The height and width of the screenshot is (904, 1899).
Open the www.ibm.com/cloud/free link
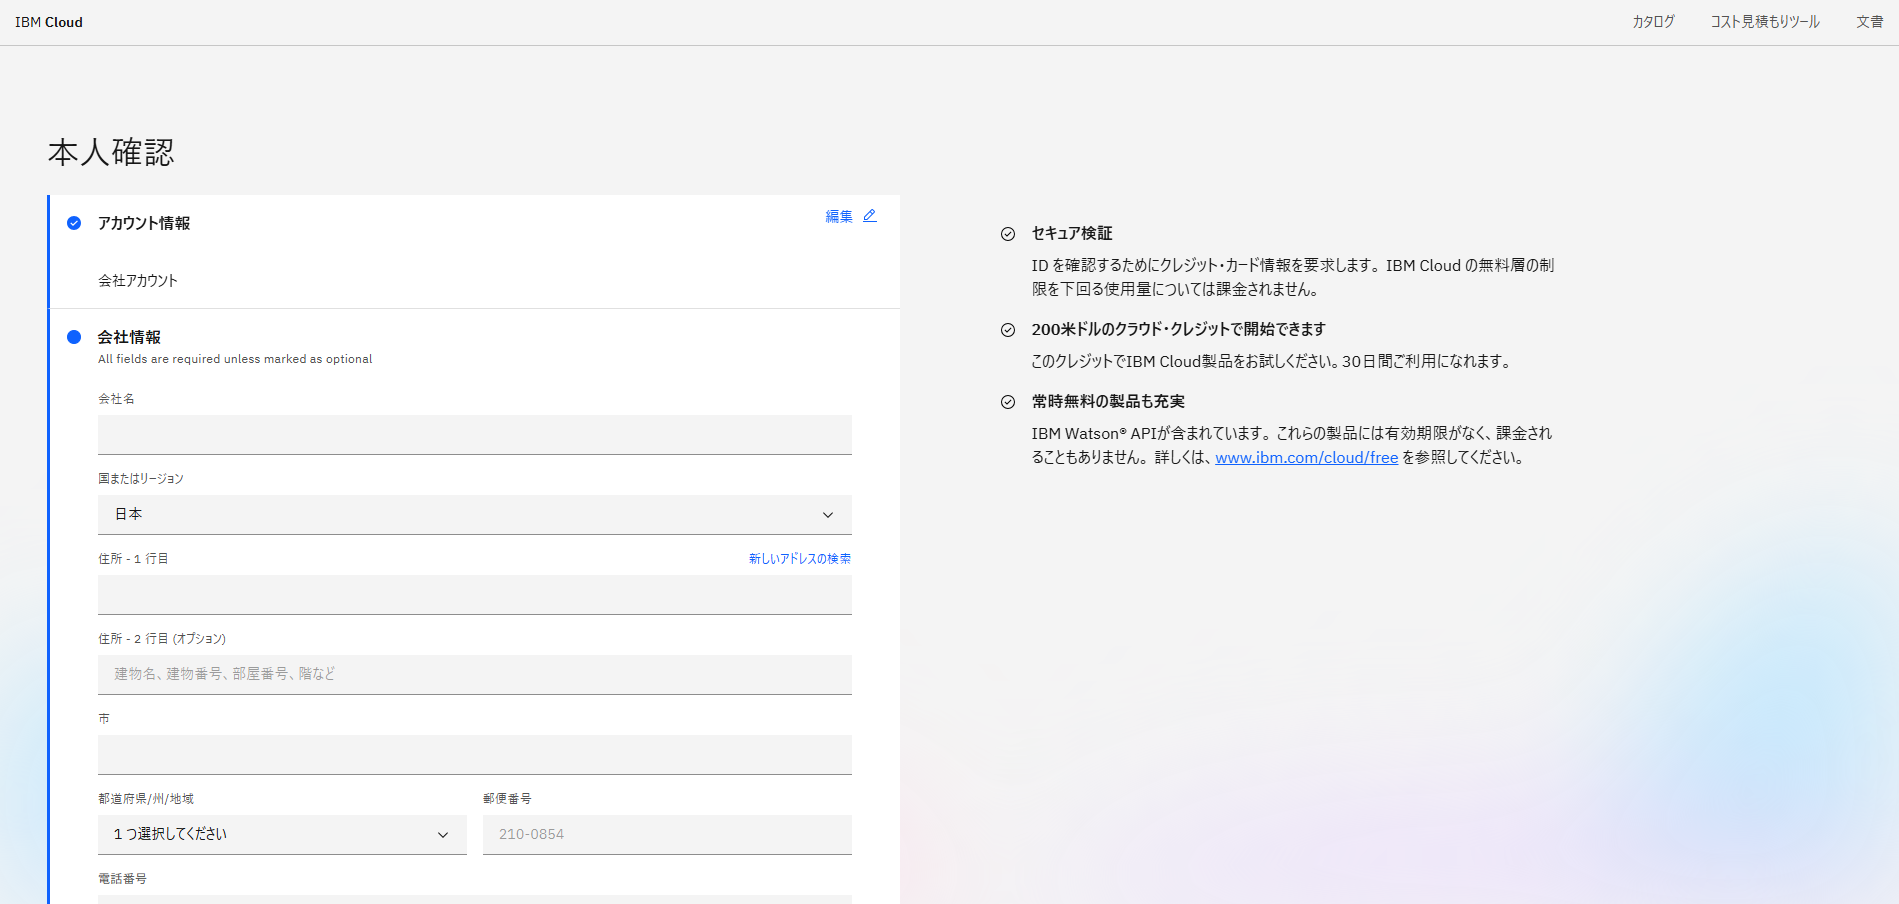[x=1306, y=458]
